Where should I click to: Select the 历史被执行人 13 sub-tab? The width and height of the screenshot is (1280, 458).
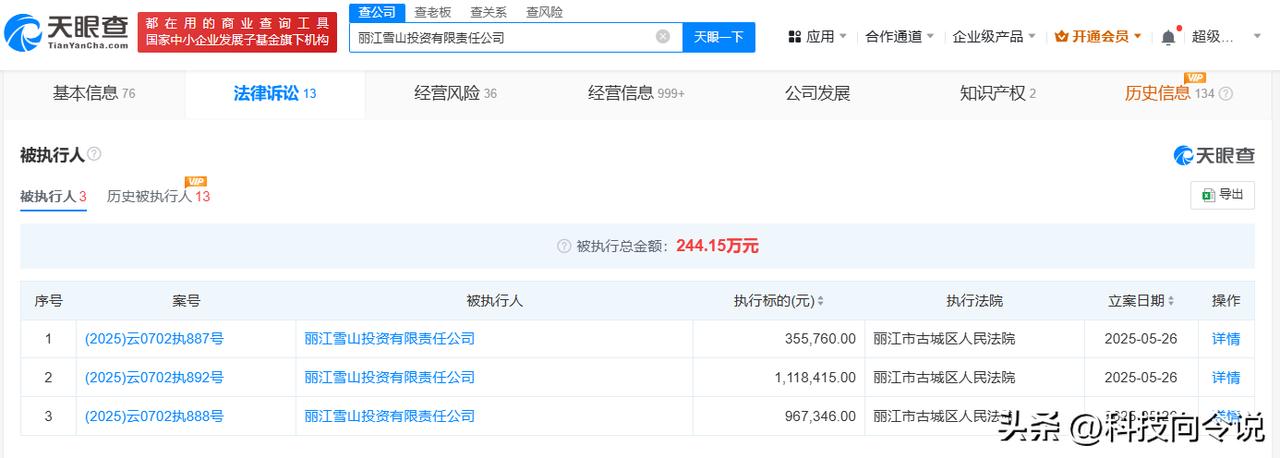tap(158, 197)
